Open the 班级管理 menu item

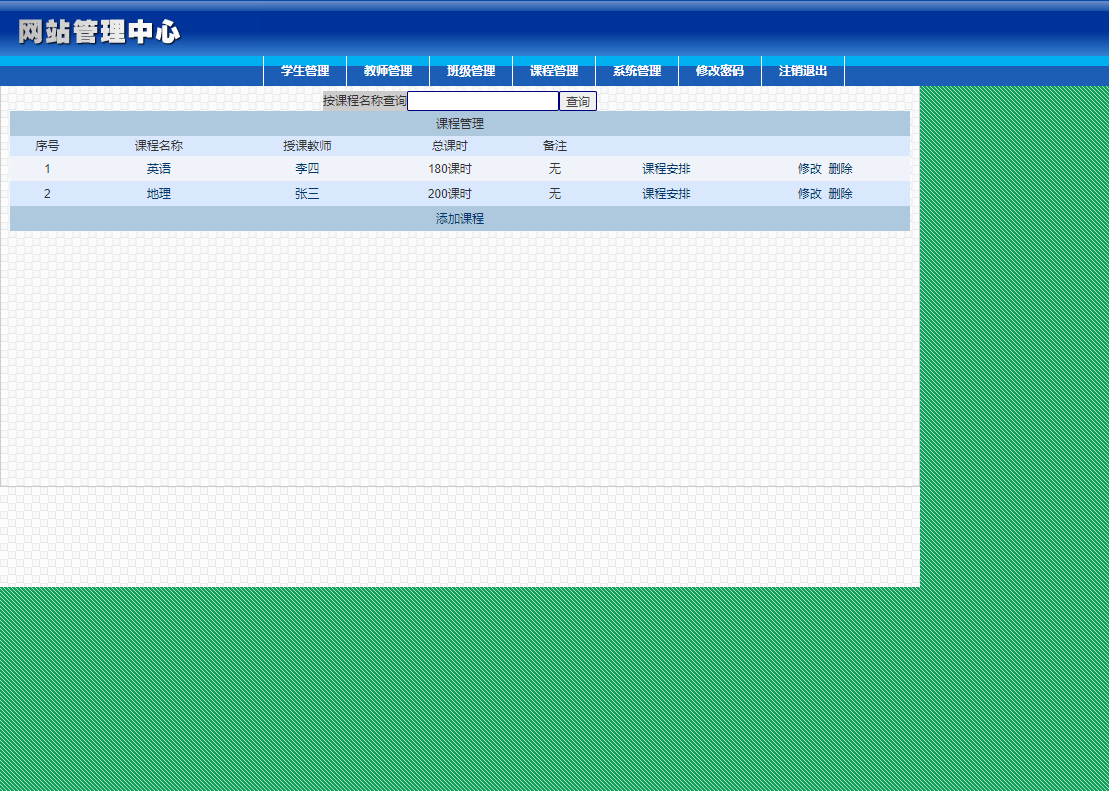[471, 71]
